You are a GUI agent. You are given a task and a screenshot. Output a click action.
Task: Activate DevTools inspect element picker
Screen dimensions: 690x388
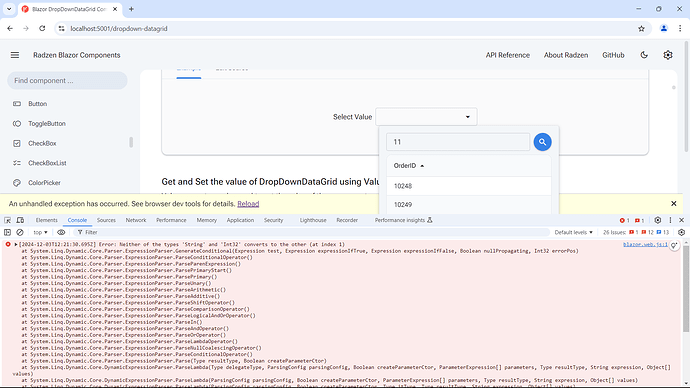click(x=7, y=220)
